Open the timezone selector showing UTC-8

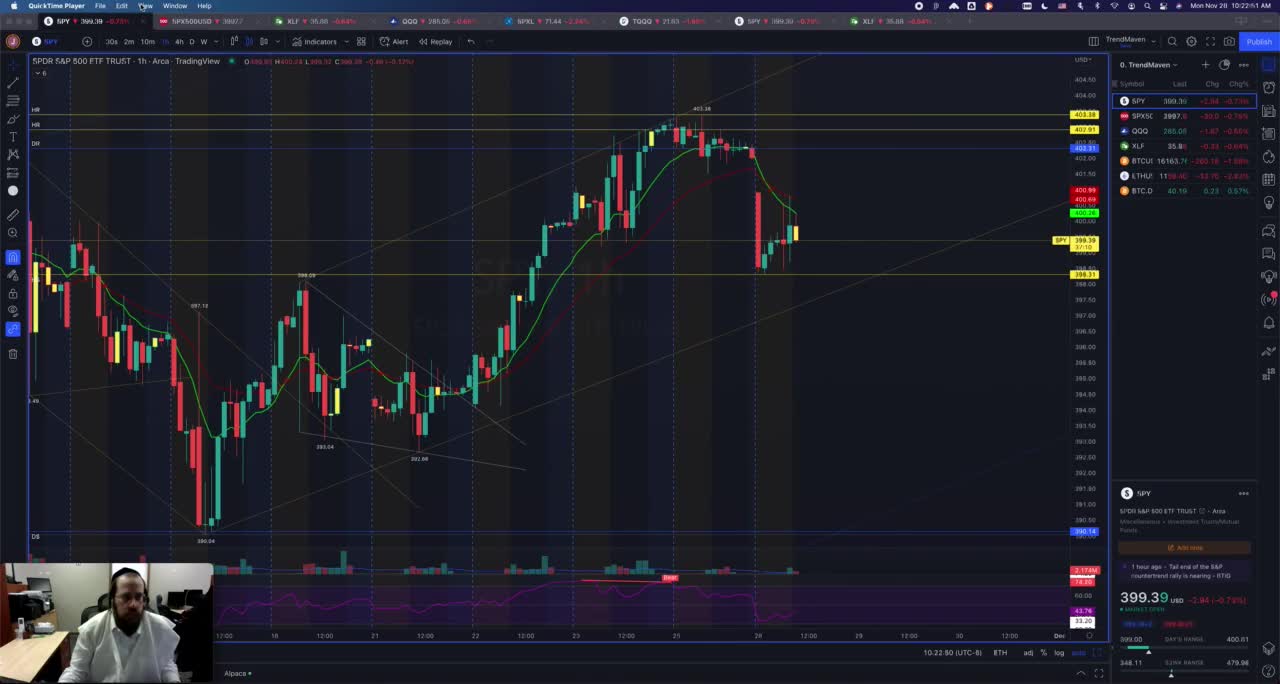tap(952, 653)
